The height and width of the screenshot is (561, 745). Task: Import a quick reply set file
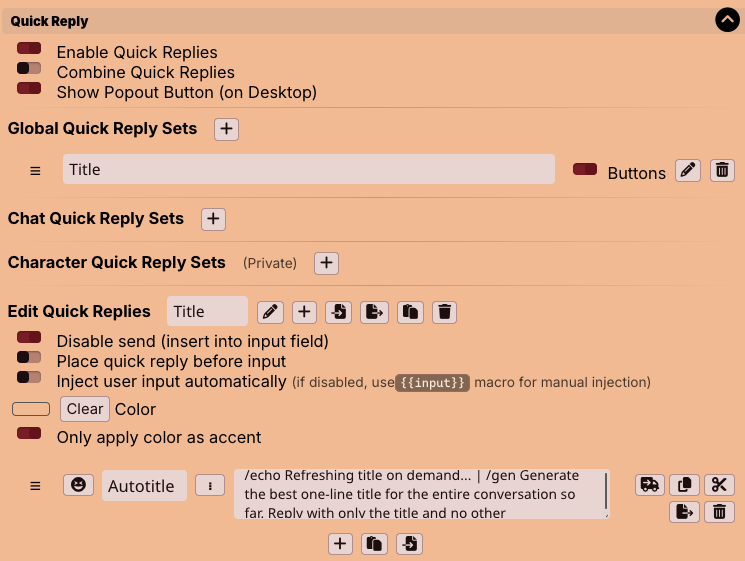[x=338, y=312]
